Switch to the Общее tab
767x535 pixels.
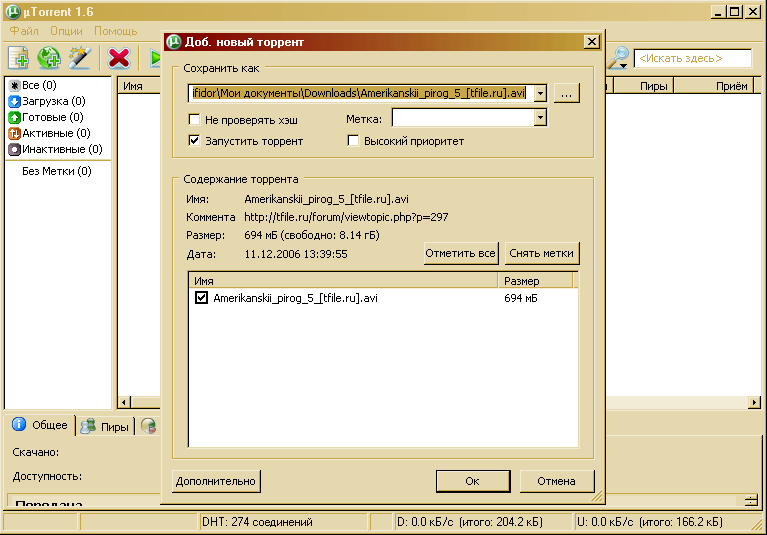click(40, 425)
